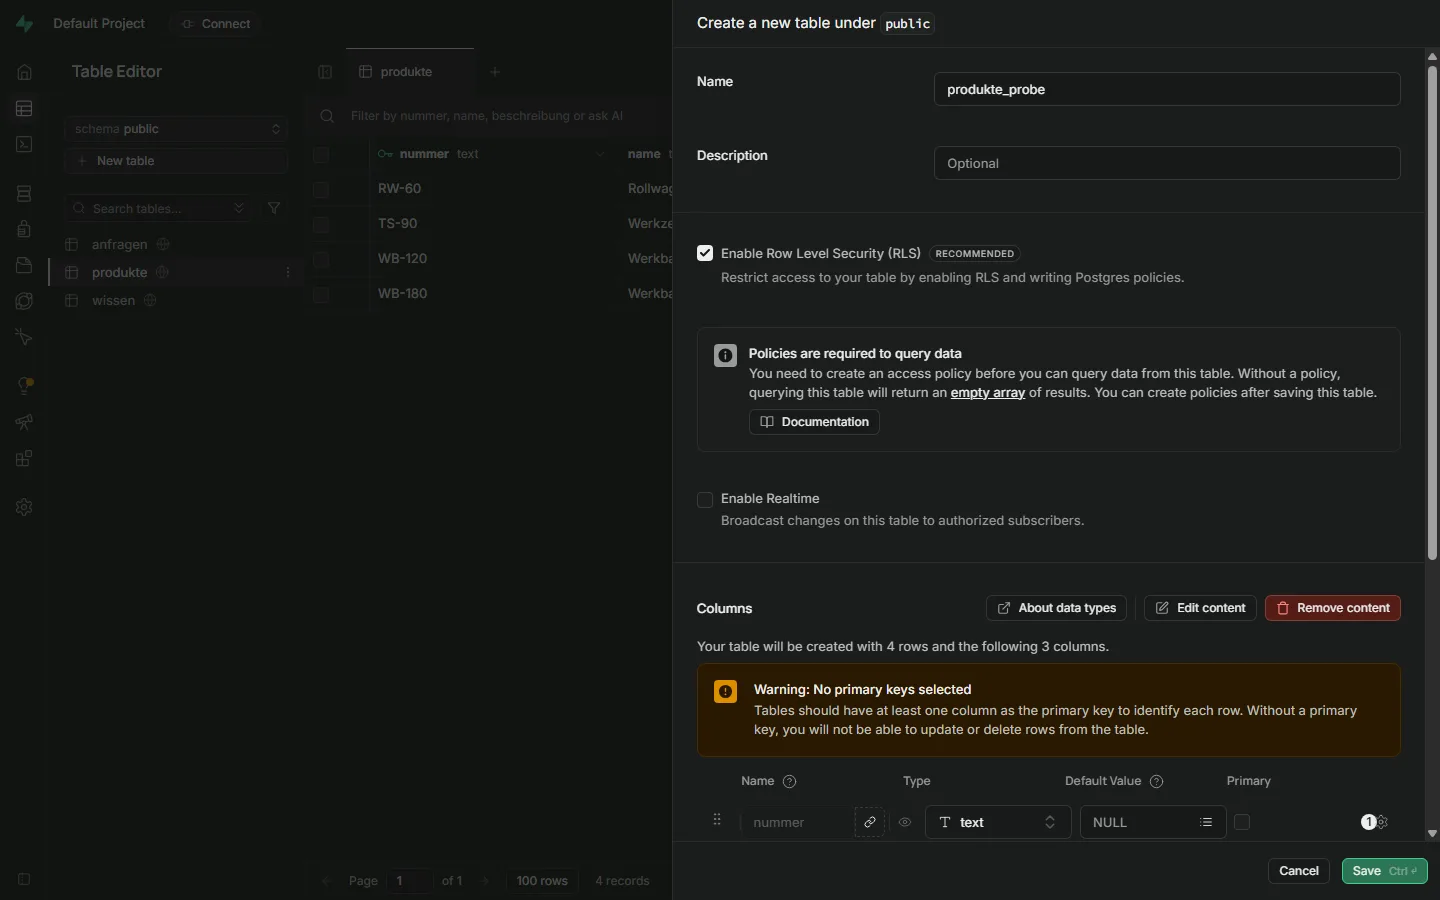Image resolution: width=1440 pixels, height=900 pixels.
Task: Click the eye icon next to the nummer column
Action: 905,822
